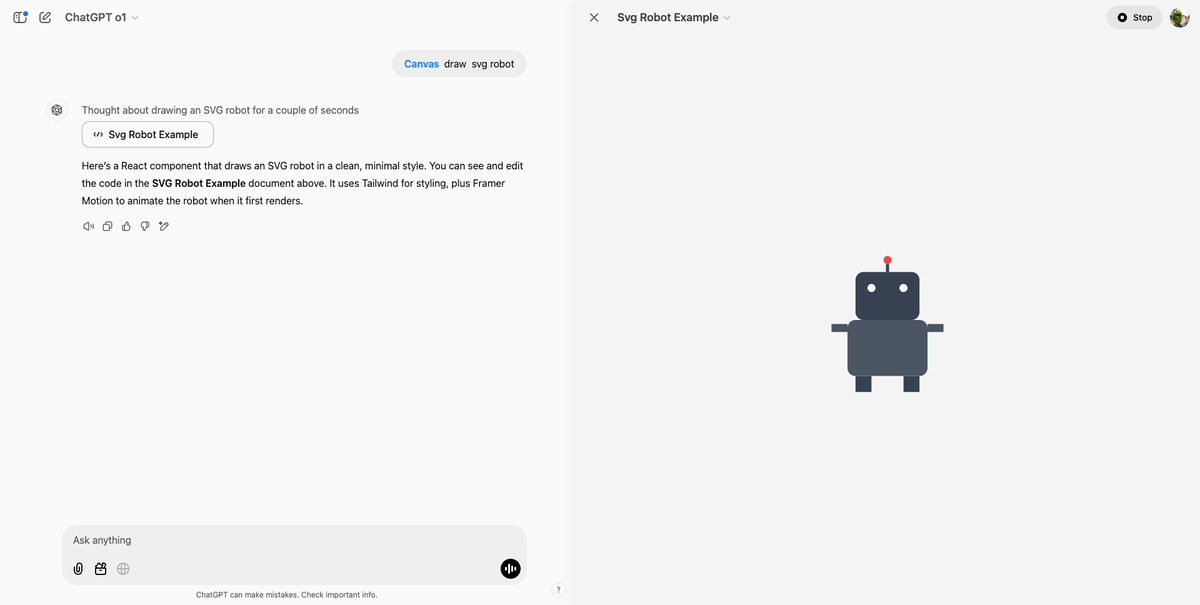
Task: Start a new chat with the compose icon
Action: point(44,17)
